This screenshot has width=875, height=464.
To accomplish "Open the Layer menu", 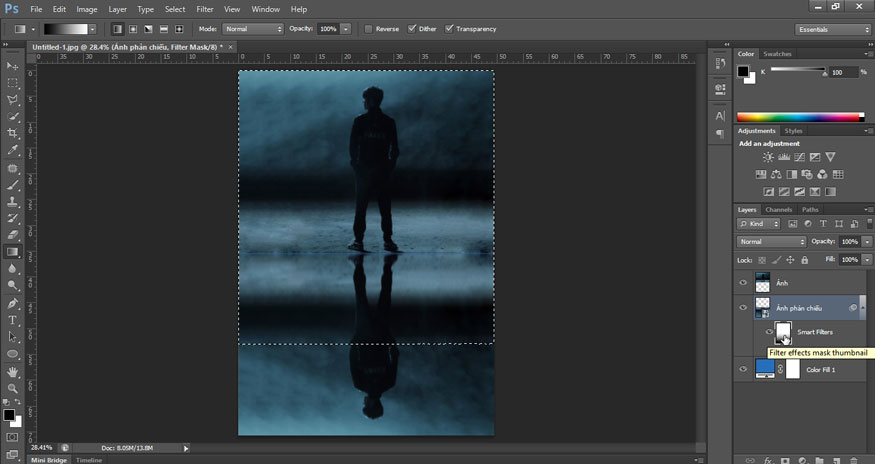I will pos(117,9).
